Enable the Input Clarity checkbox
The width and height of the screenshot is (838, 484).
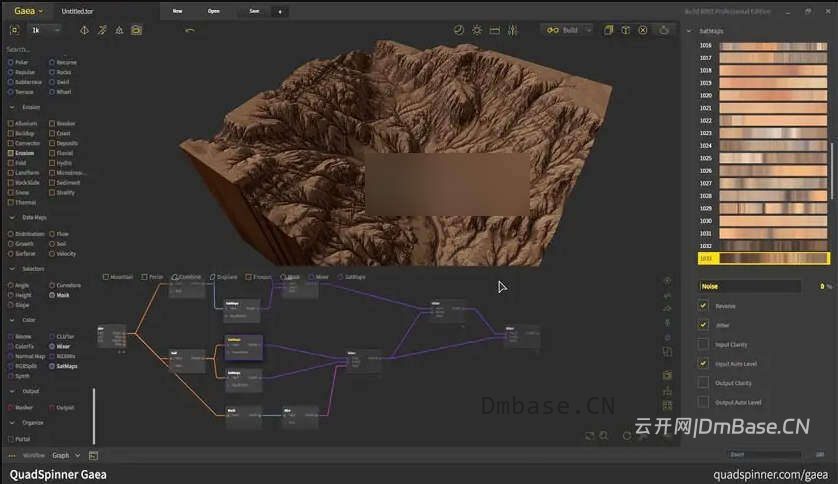click(x=703, y=344)
